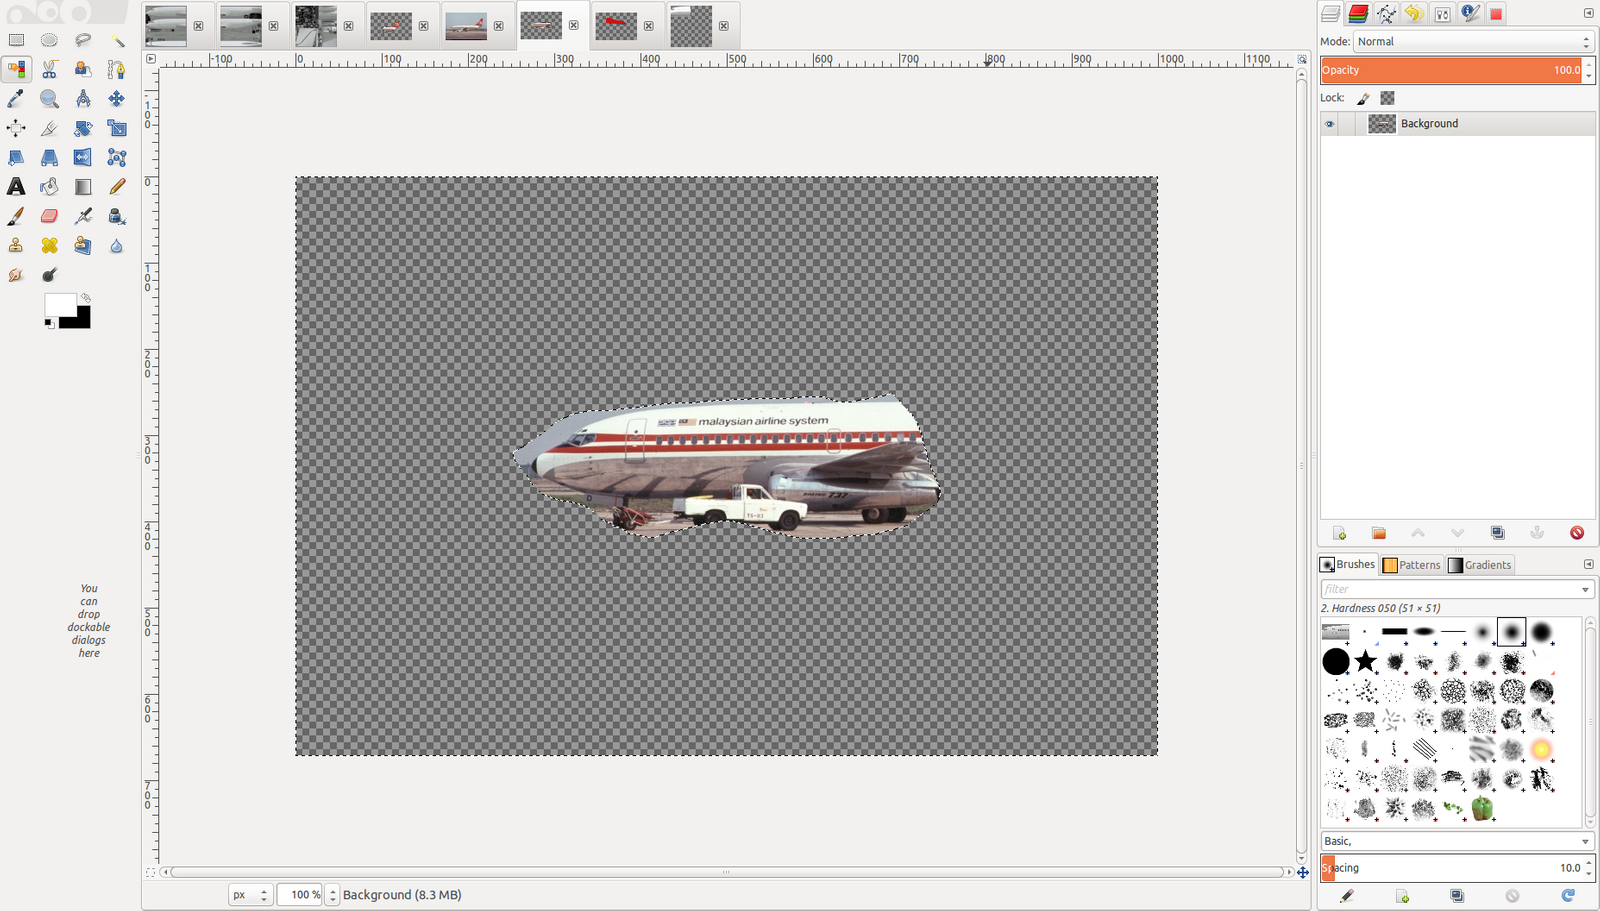Switch to the Brushes tab
The height and width of the screenshot is (911, 1600).
pyautogui.click(x=1348, y=565)
